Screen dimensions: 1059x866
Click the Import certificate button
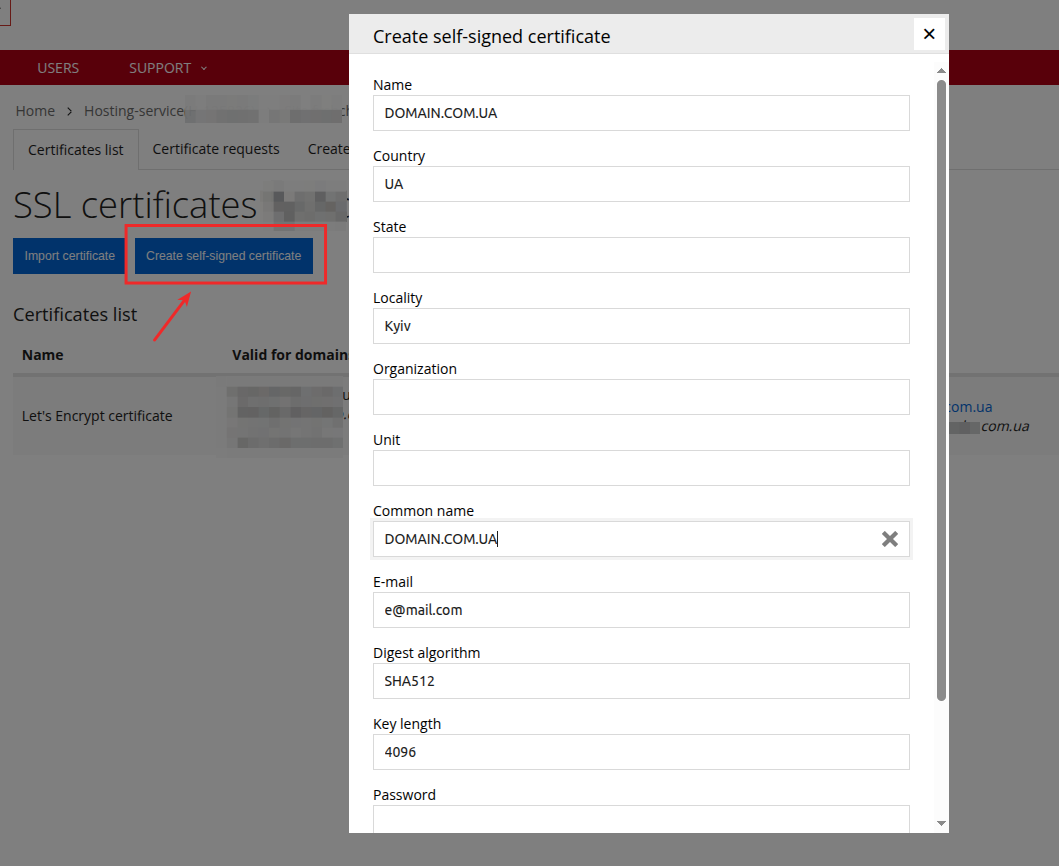[x=68, y=255]
